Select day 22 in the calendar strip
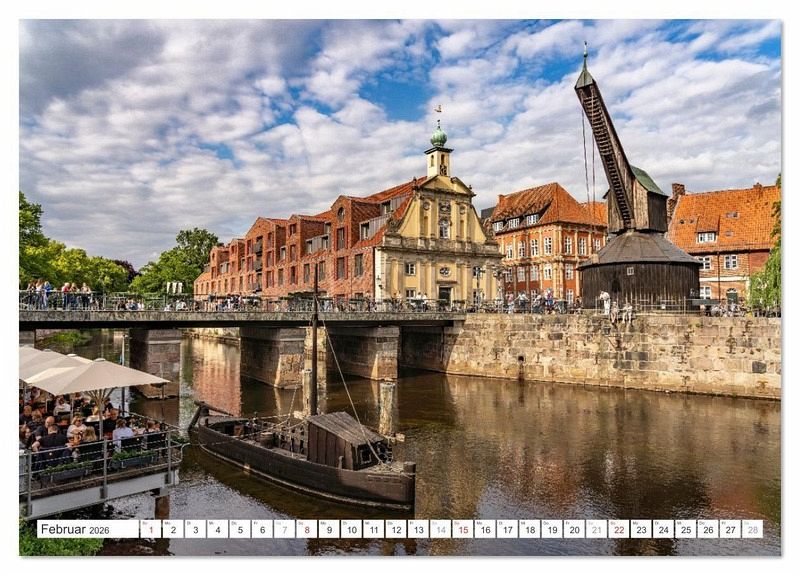The image size is (800, 575). [619, 529]
